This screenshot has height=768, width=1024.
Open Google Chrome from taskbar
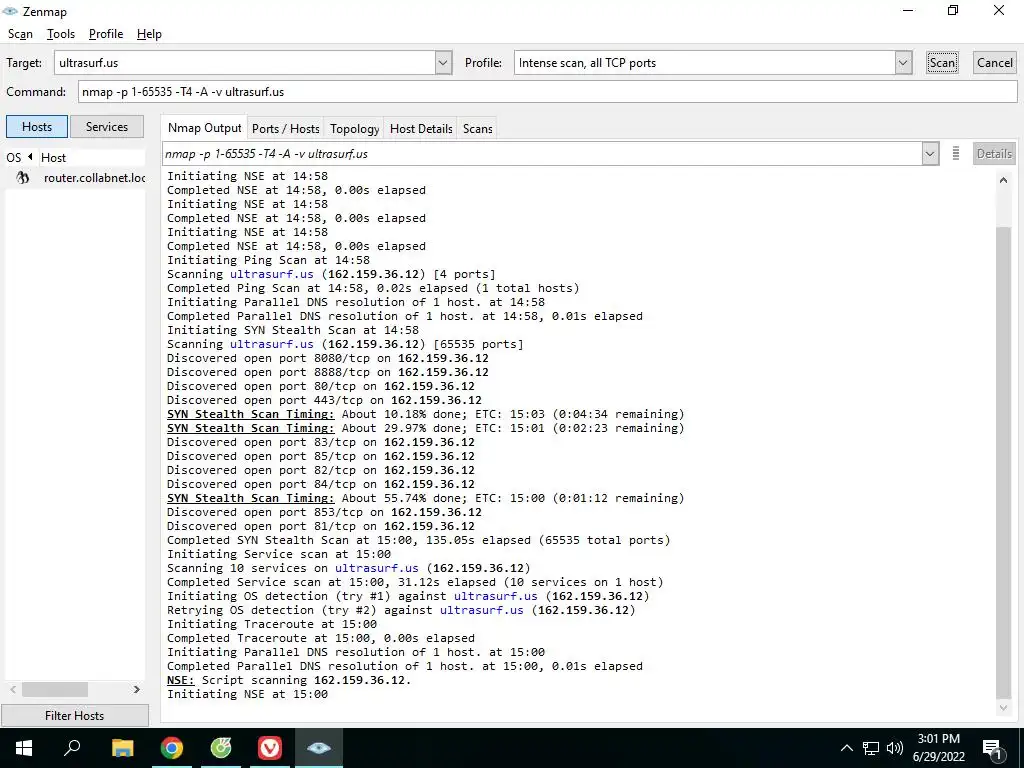tap(172, 748)
